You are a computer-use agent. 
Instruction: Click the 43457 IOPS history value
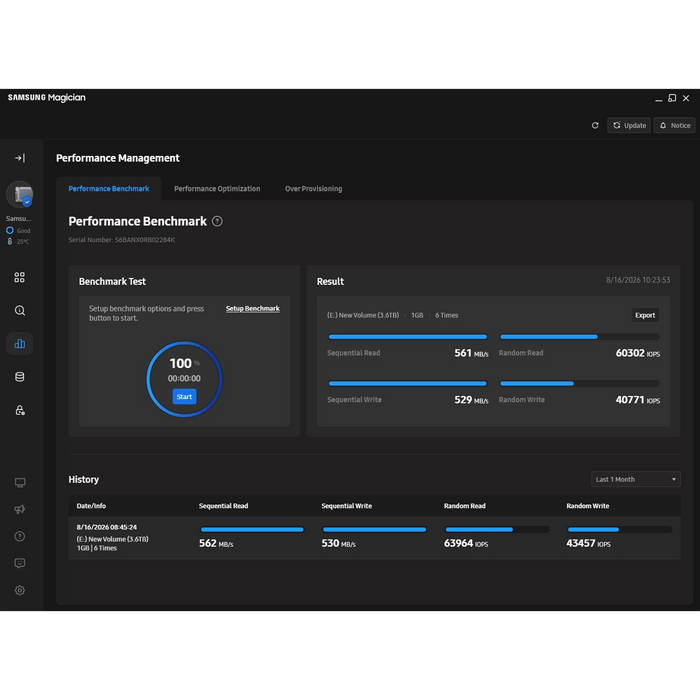[x=588, y=543]
